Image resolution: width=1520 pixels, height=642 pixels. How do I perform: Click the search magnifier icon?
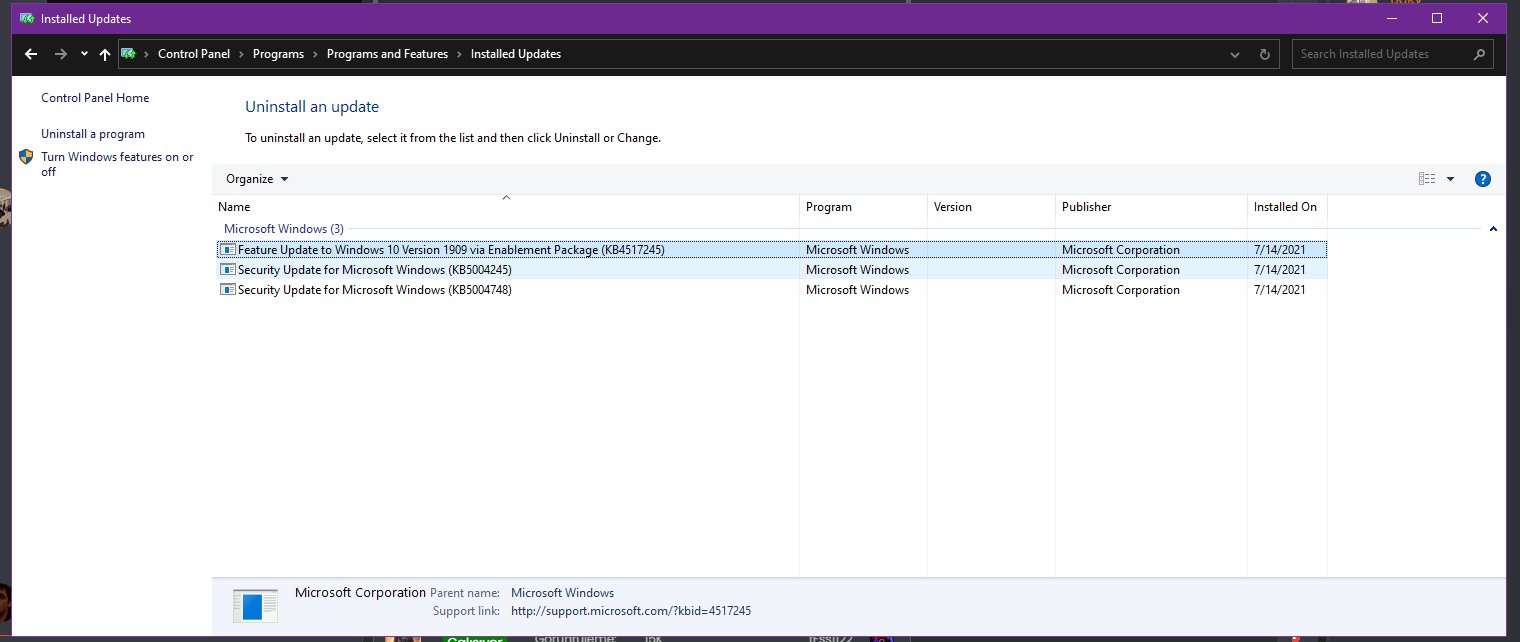[x=1480, y=54]
